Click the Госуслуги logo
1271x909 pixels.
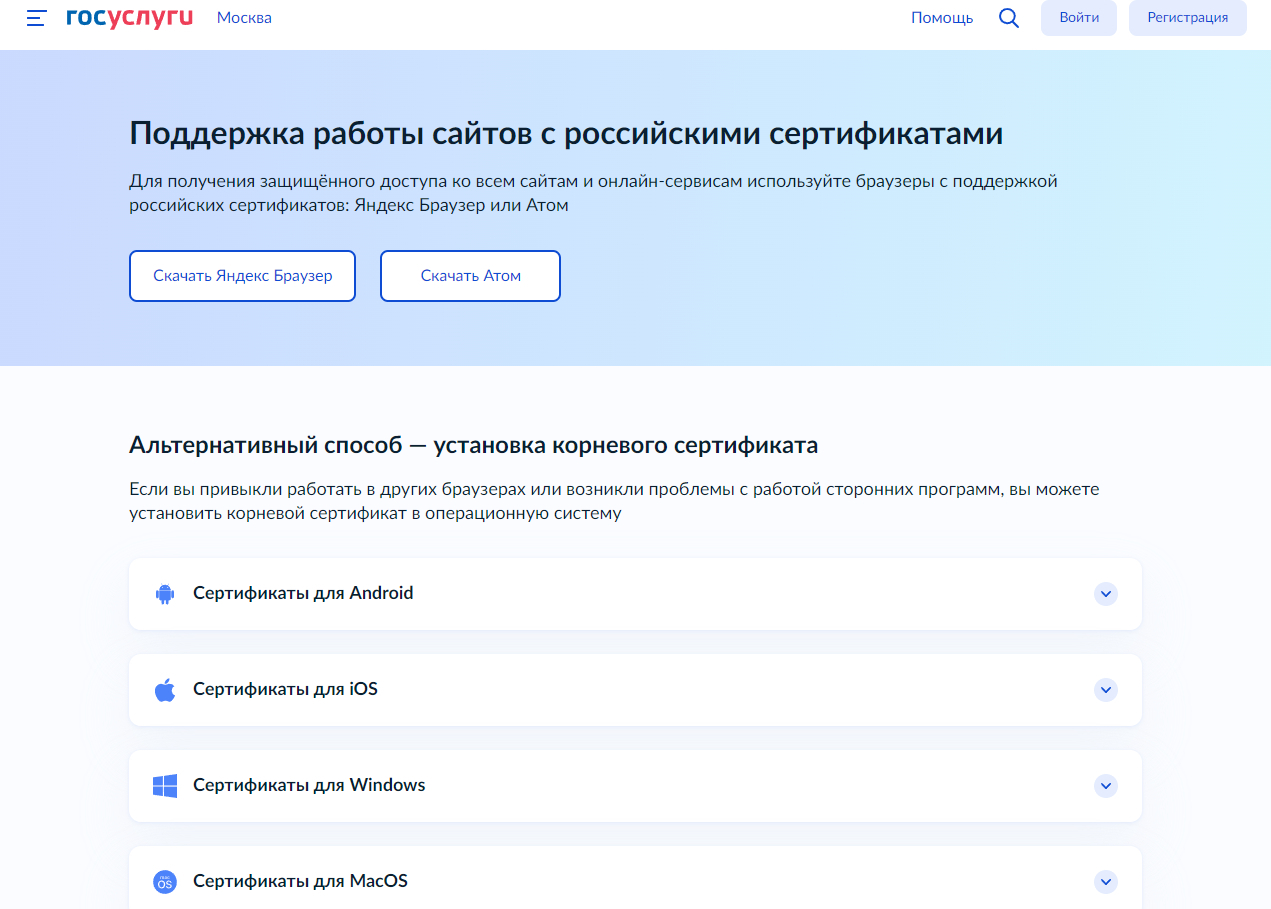point(129,18)
